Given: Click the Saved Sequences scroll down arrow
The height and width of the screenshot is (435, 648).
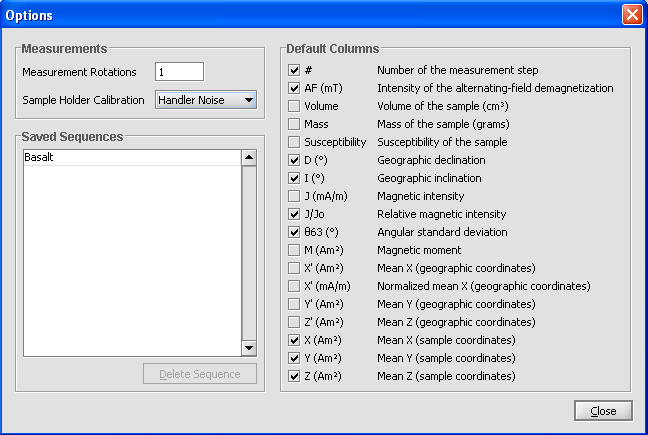Looking at the screenshot, I should (249, 348).
